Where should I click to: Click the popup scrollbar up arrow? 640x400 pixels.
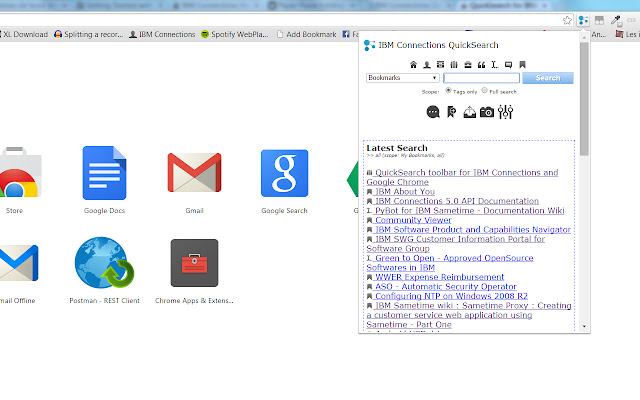tap(584, 37)
